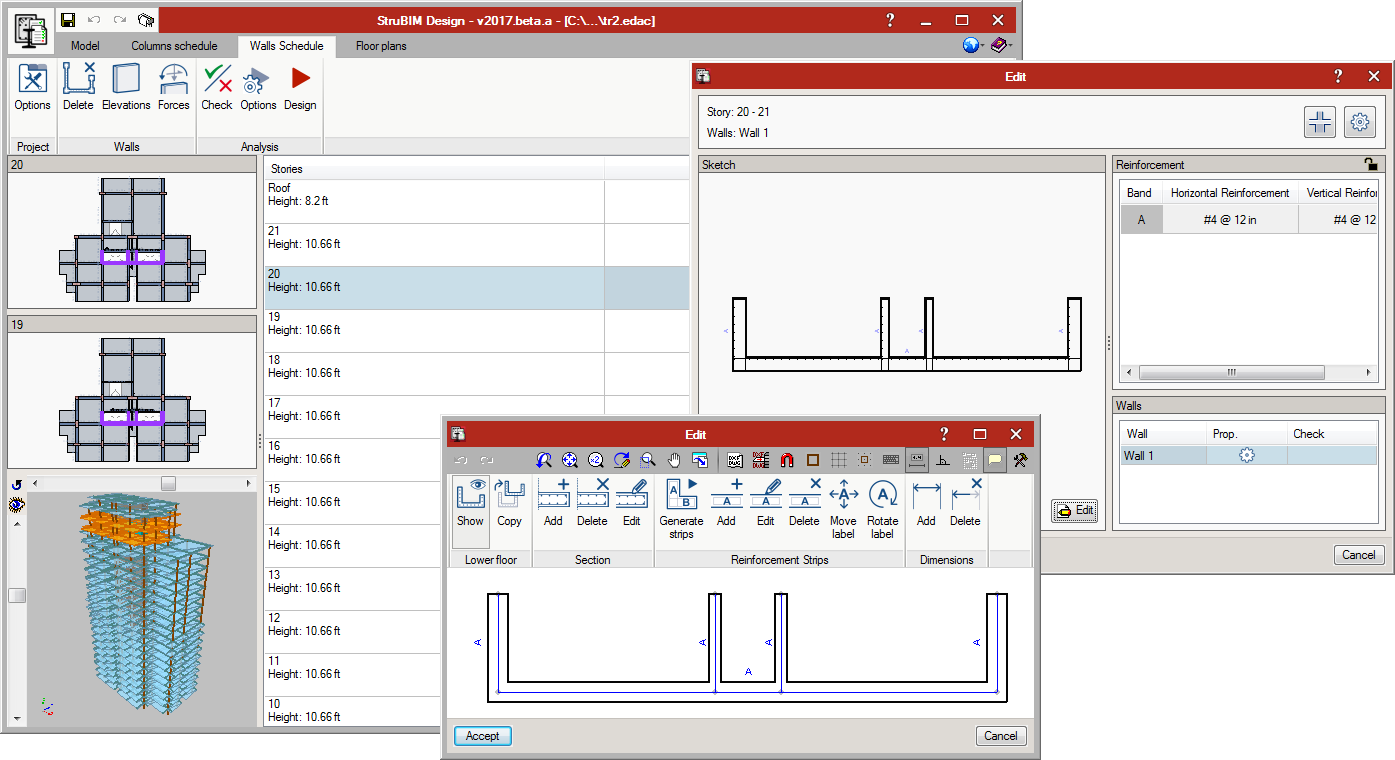Image resolution: width=1395 pixels, height=760 pixels.
Task: Switch to the Columns schedule tab
Action: click(x=174, y=46)
